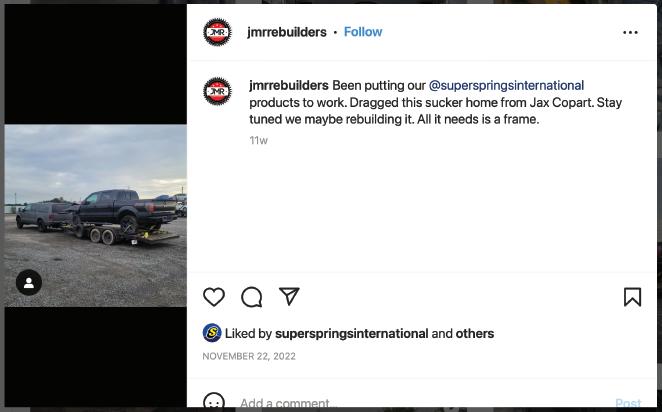Open the three-dot more options menu
The image size is (662, 412).
pos(630,33)
